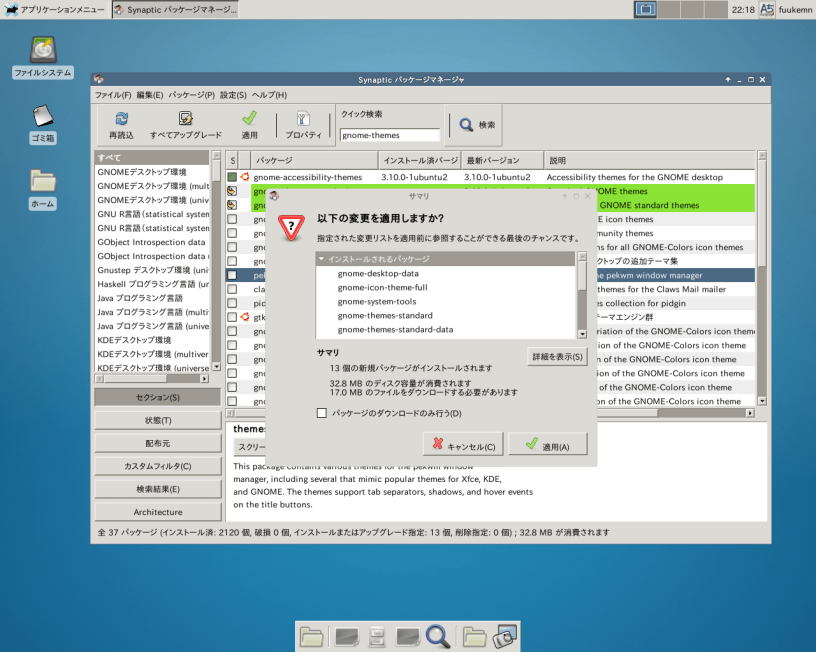The image size is (816, 652).
Task: Click the Architecture filter button
Action: 158,512
